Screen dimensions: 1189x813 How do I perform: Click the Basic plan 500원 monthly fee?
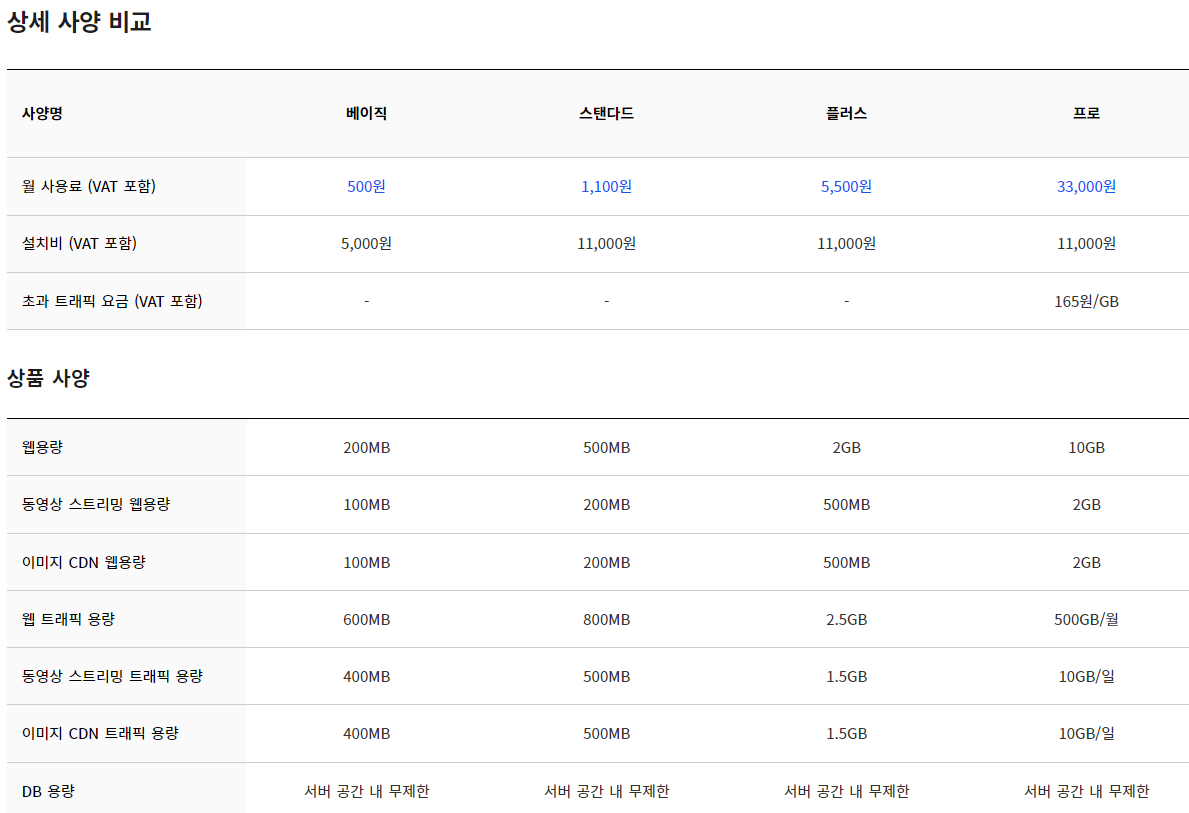[366, 186]
